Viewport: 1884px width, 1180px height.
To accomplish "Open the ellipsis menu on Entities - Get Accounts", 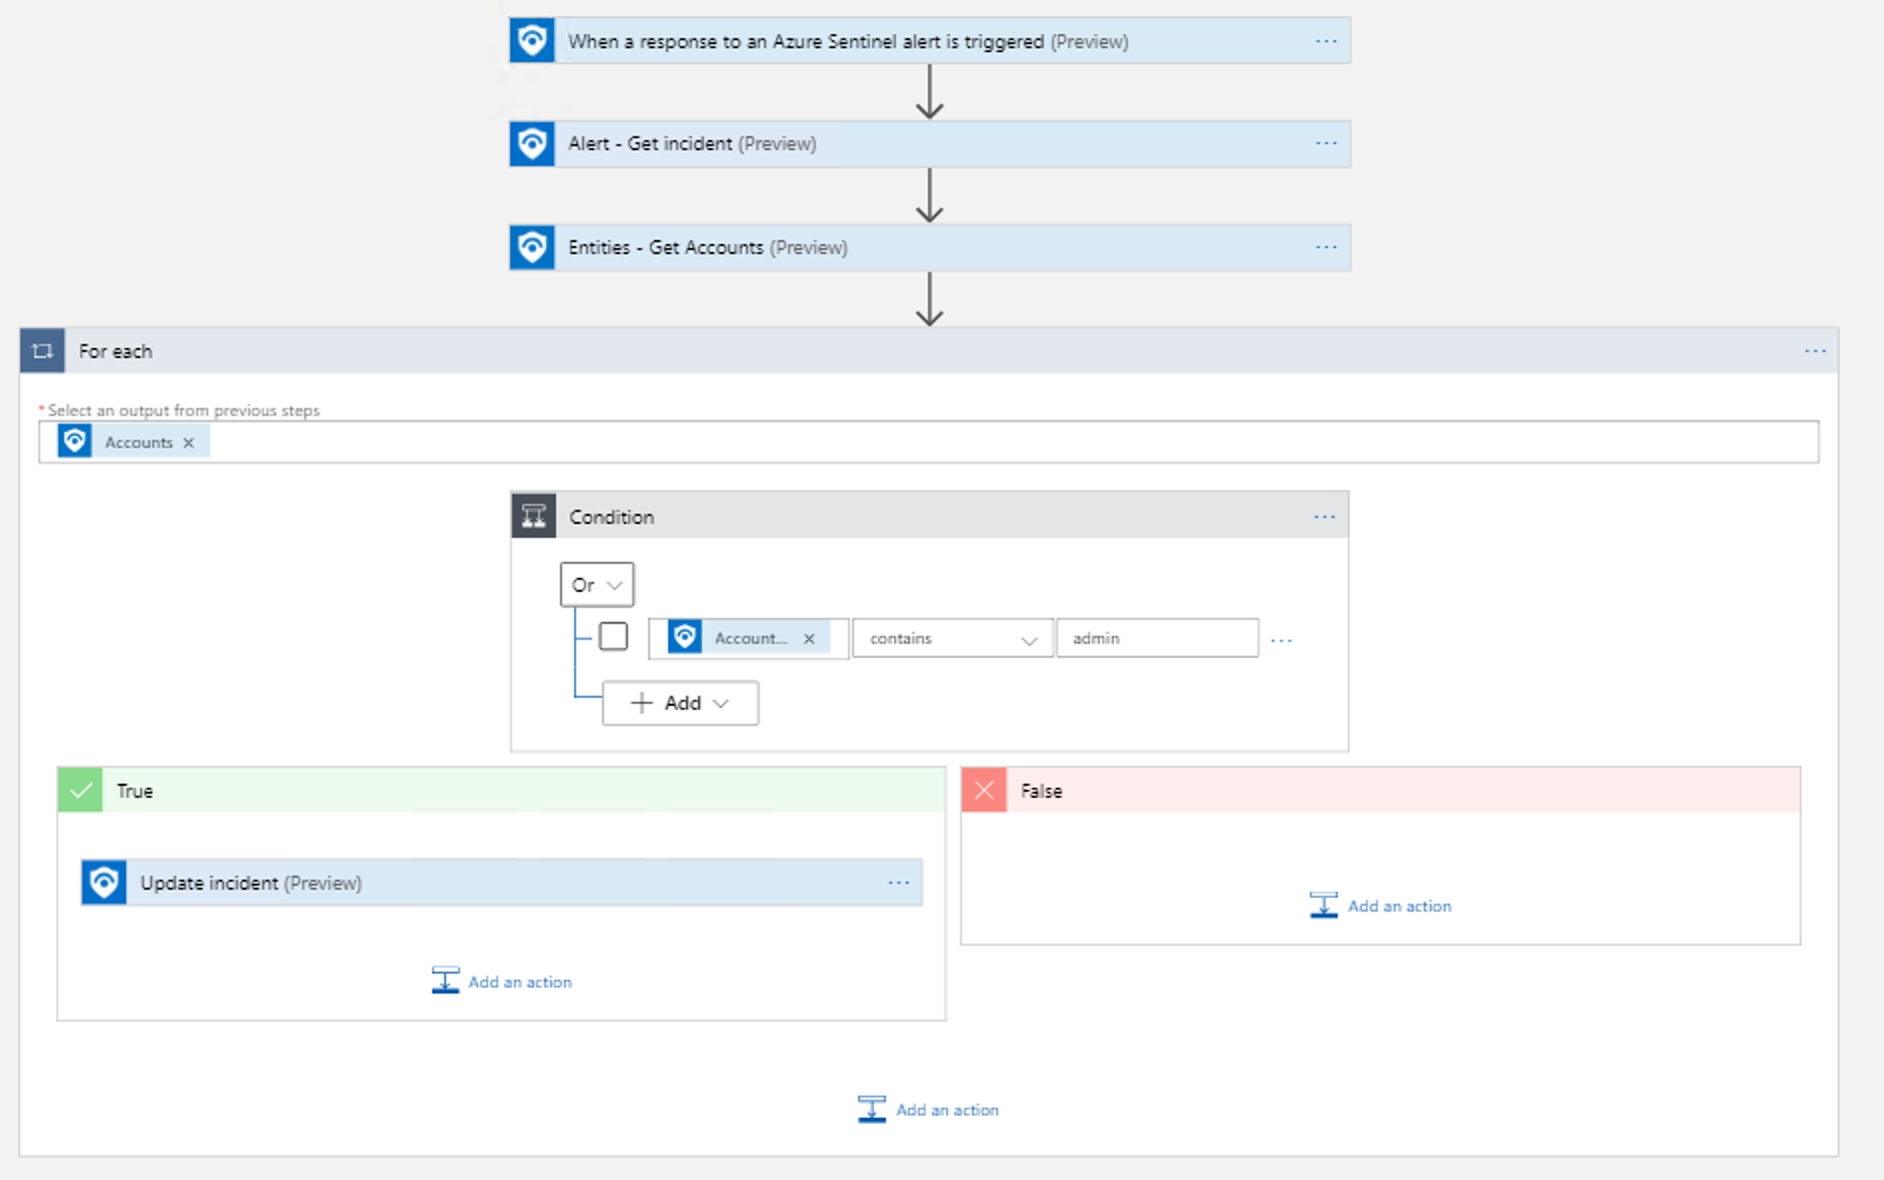I will [1326, 247].
